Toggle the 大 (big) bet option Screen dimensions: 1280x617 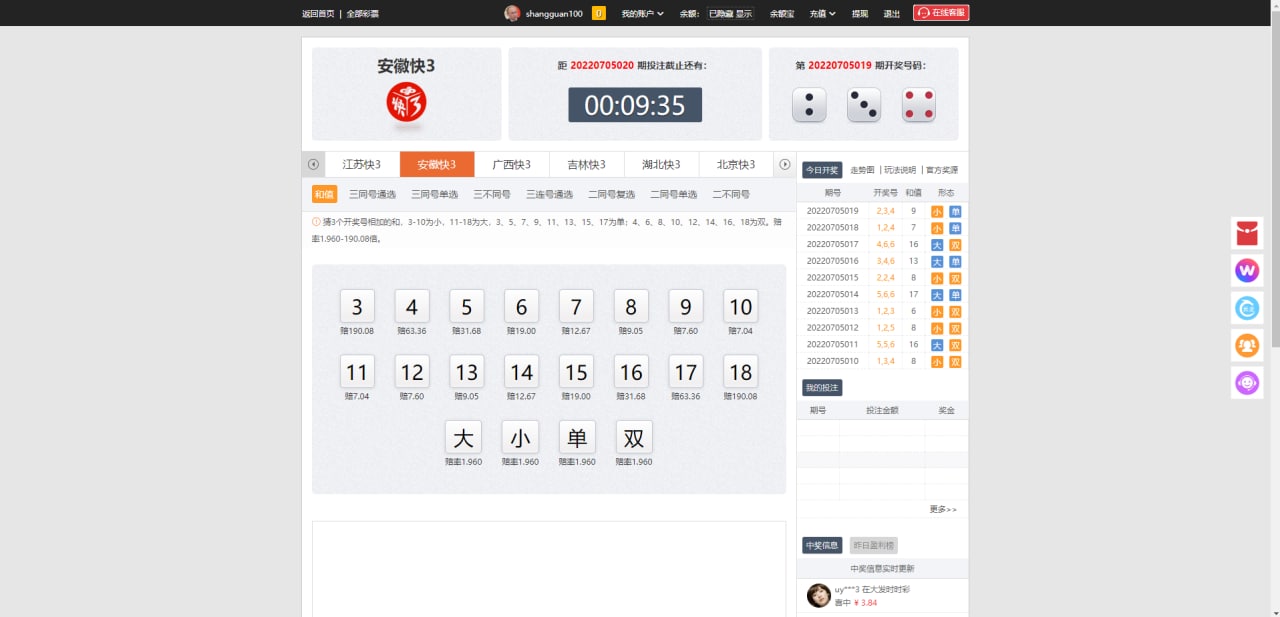[x=463, y=438]
